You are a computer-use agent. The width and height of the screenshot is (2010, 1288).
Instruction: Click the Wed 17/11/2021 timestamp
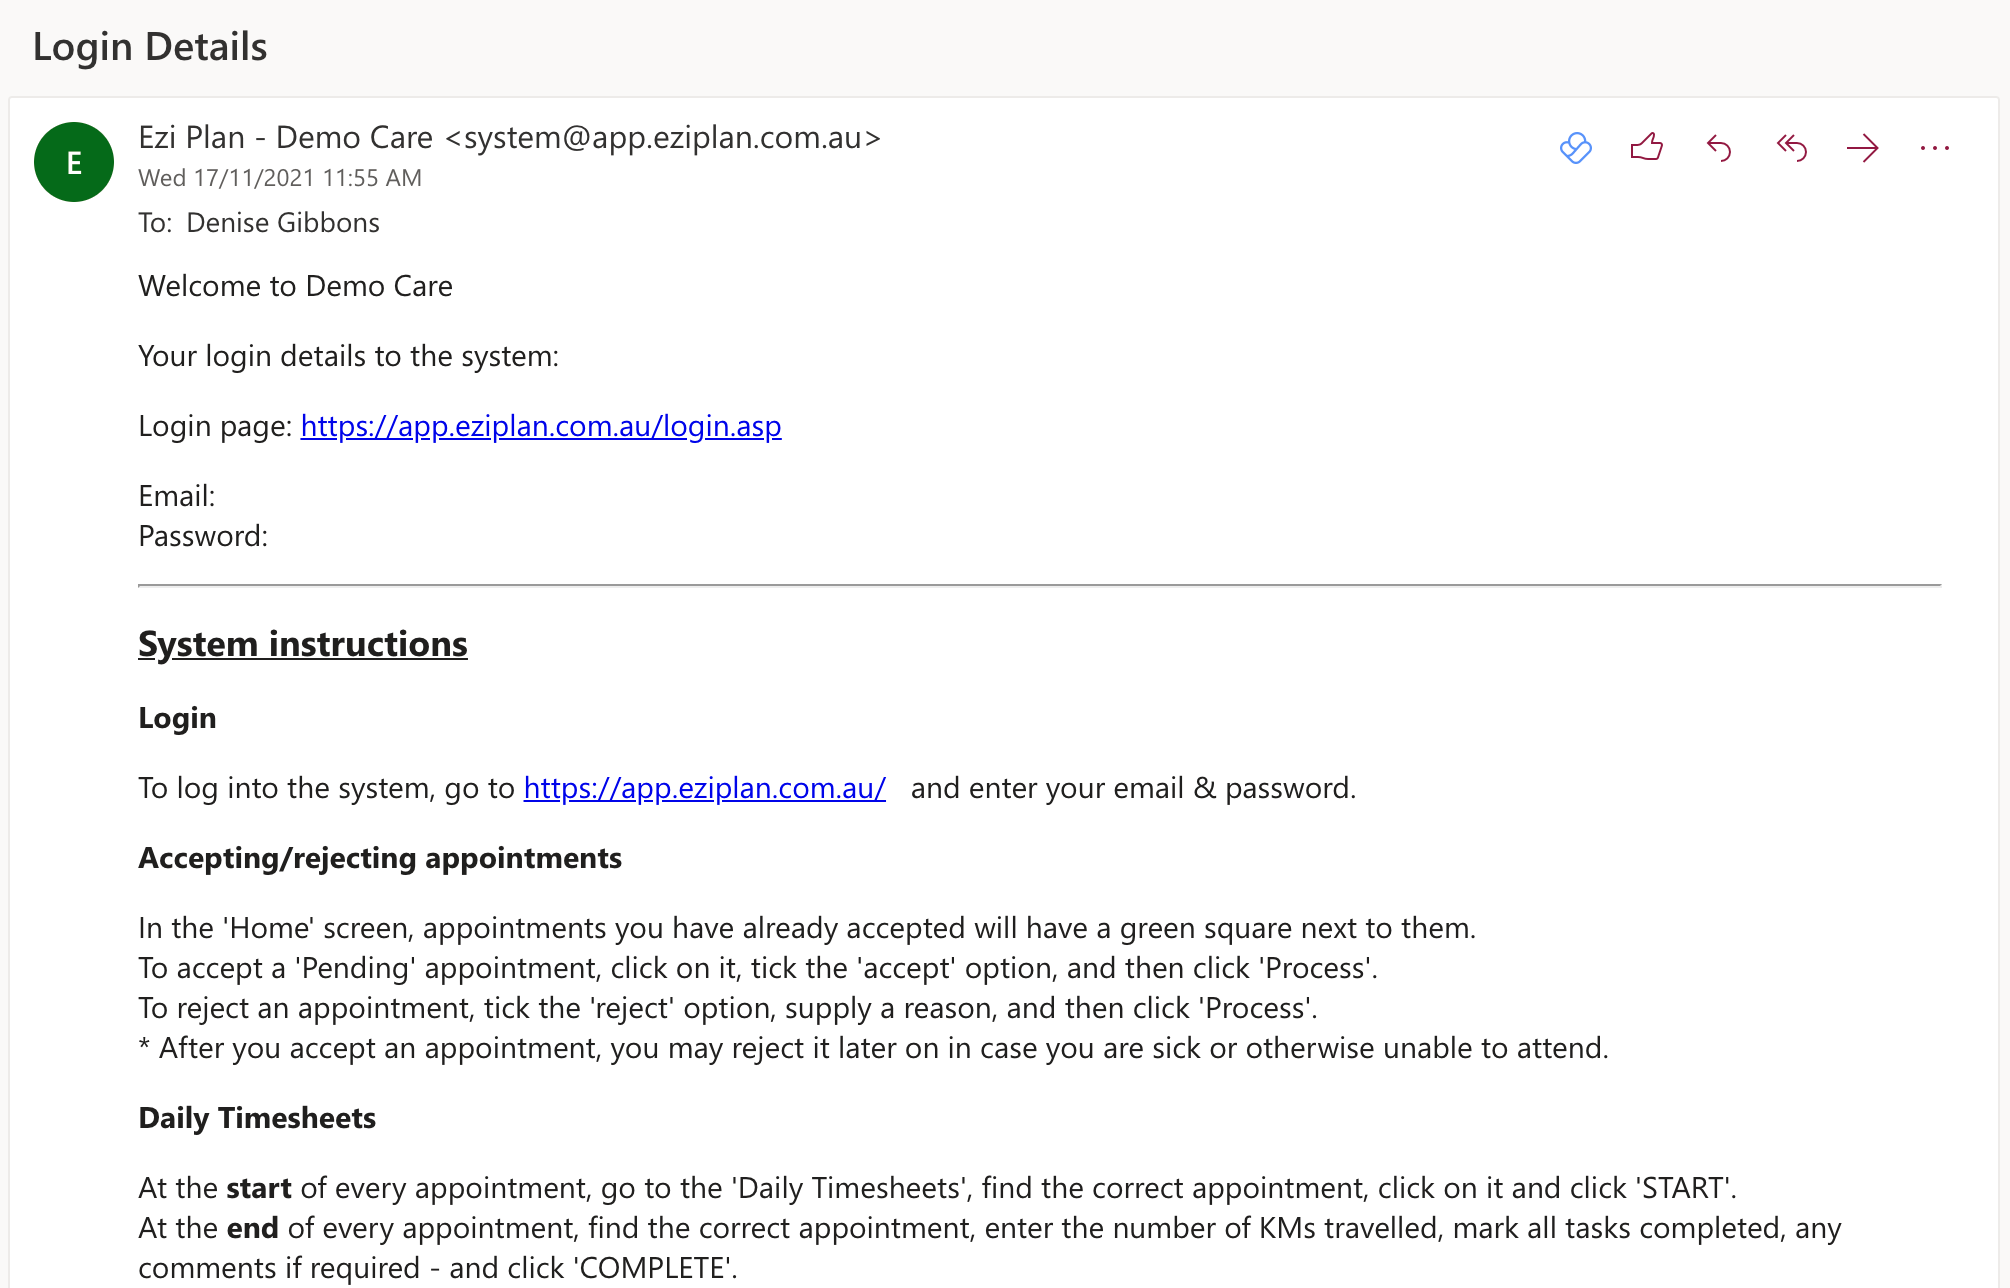(x=280, y=178)
